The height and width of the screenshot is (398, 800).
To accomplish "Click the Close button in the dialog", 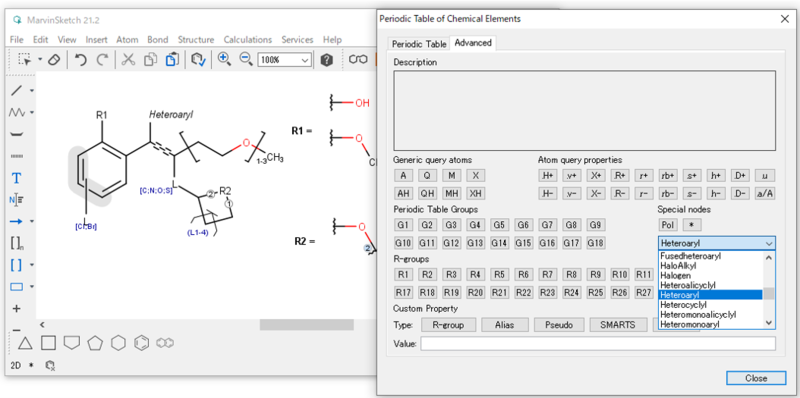I will 756,378.
